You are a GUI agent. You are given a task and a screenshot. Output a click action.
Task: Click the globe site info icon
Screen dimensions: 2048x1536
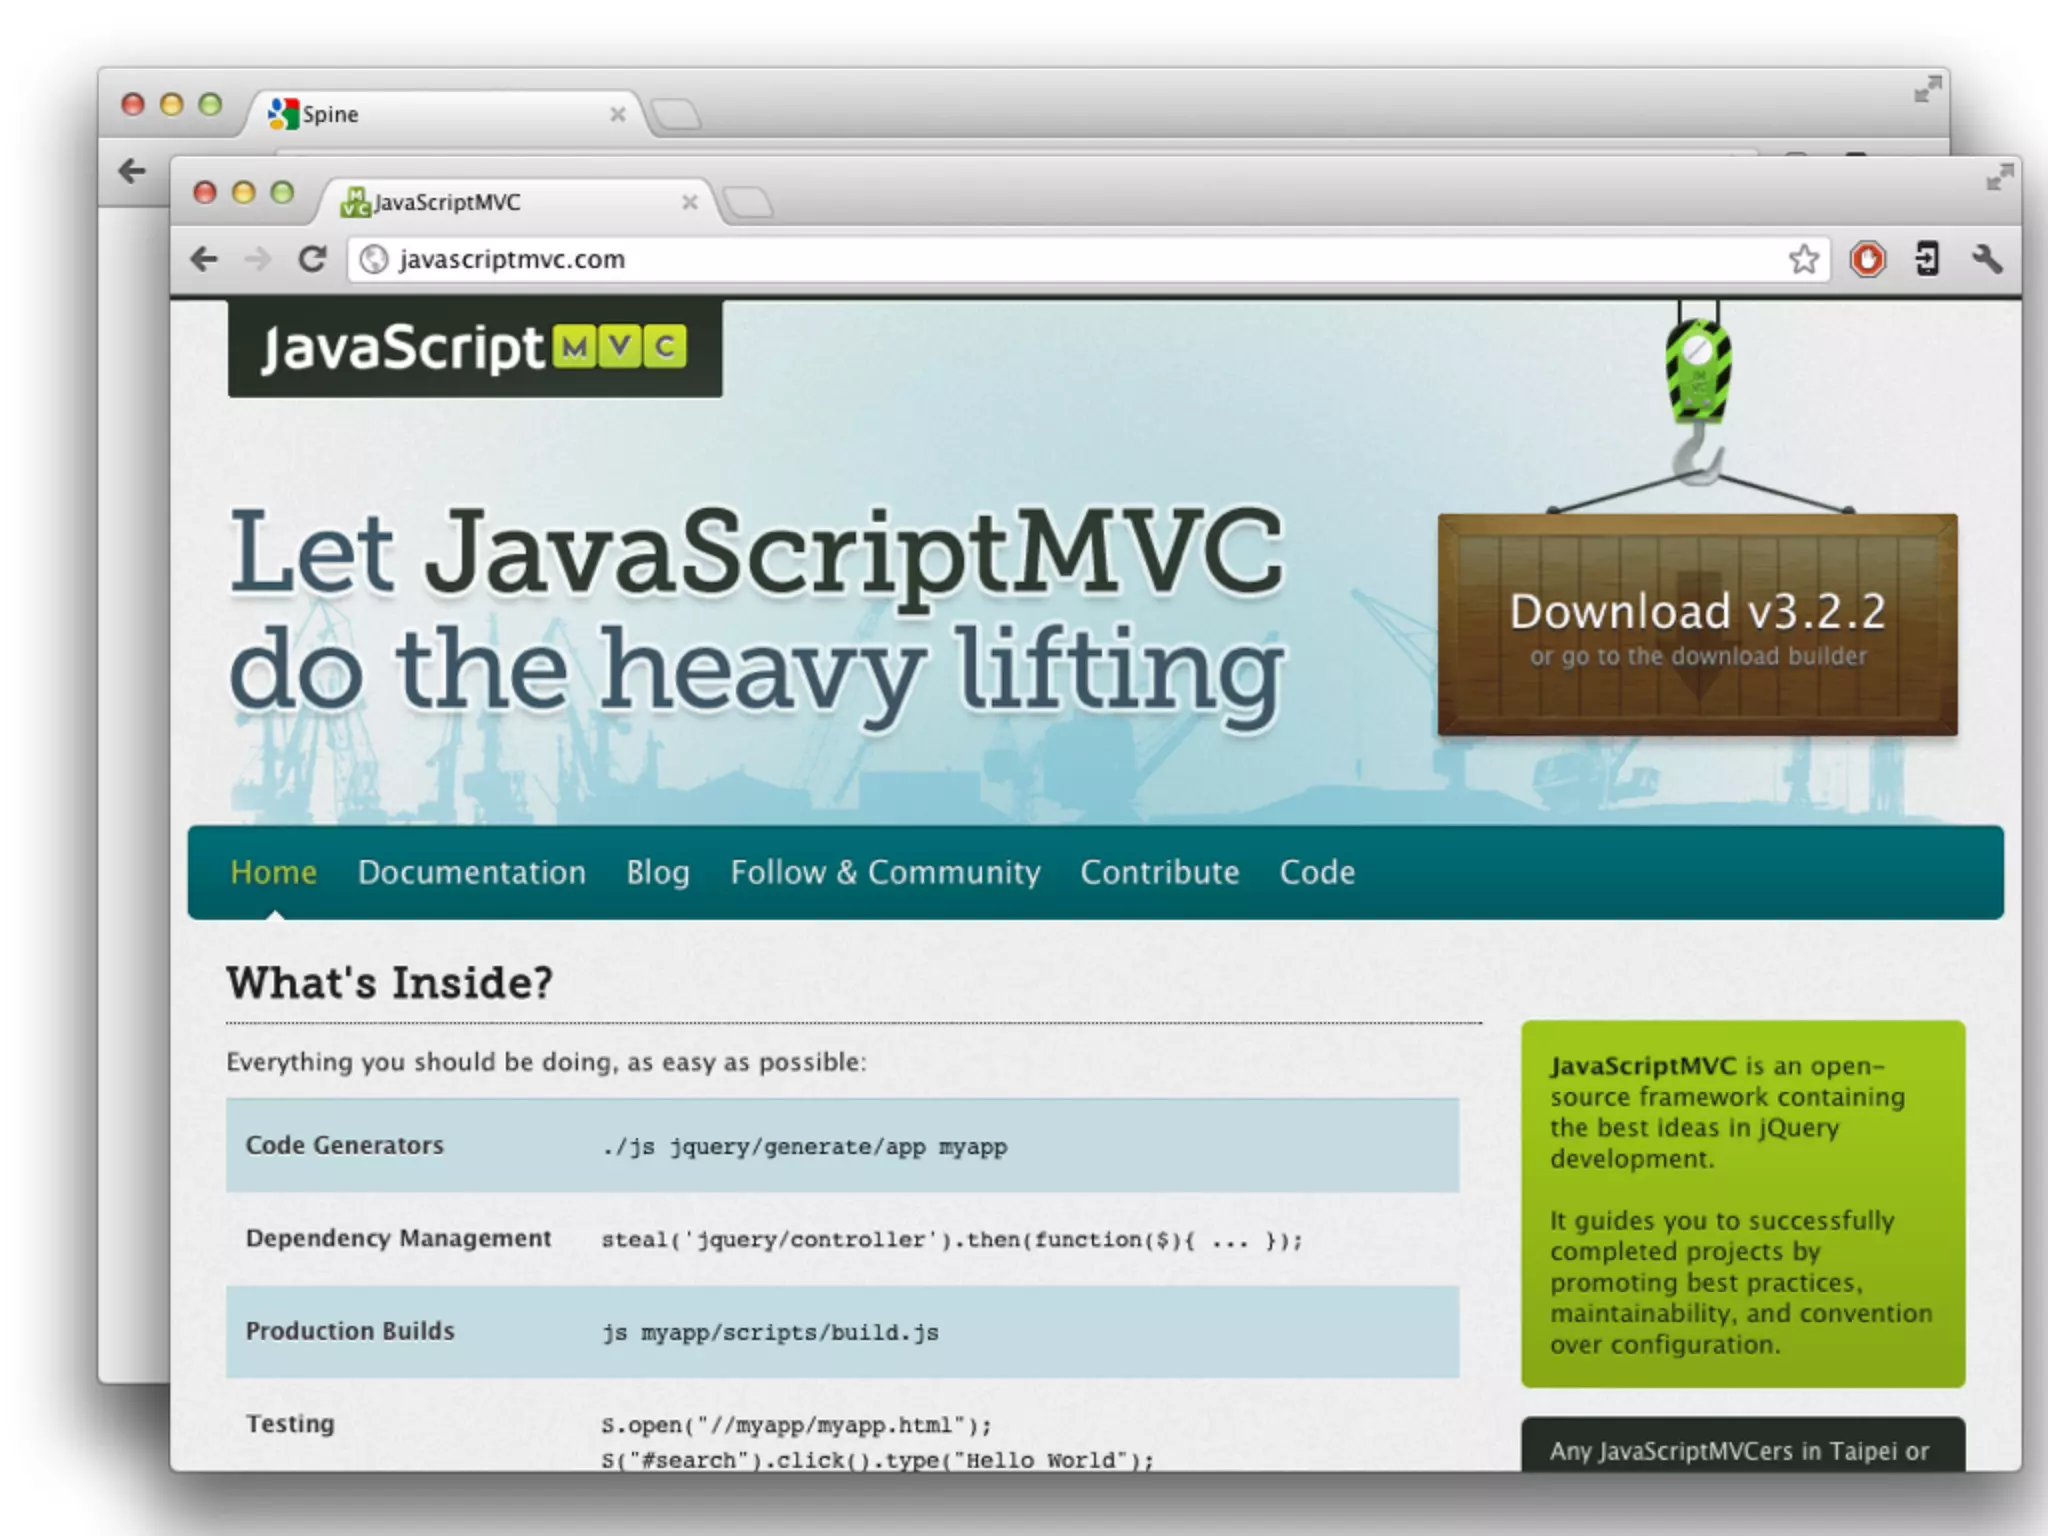[x=374, y=260]
